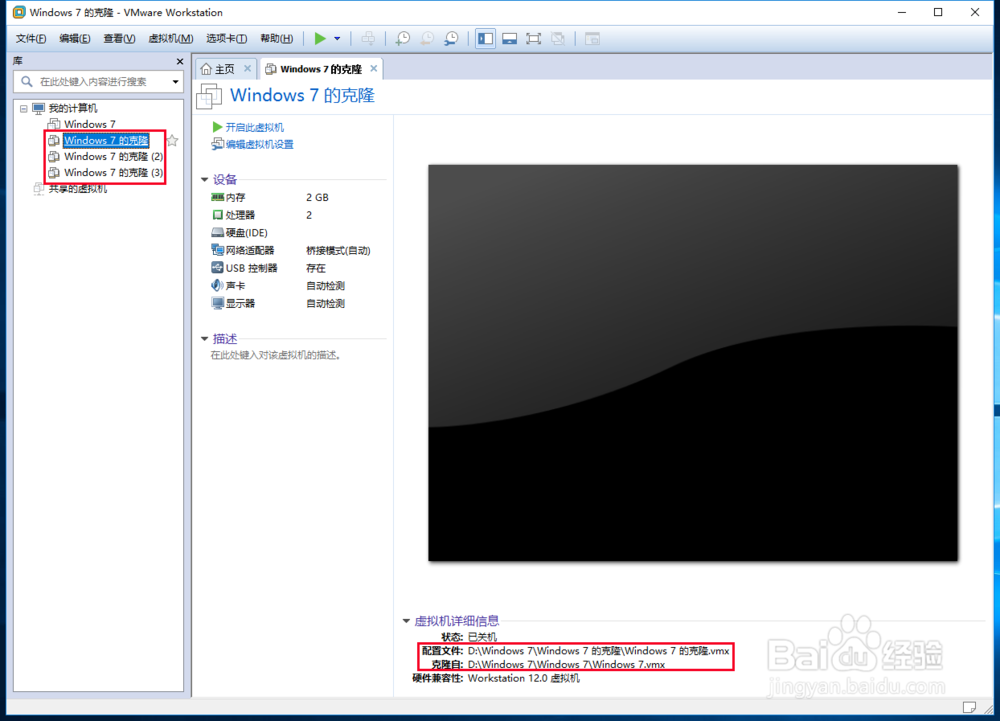Collapse the 我的计算机 tree node

pyautogui.click(x=24, y=108)
